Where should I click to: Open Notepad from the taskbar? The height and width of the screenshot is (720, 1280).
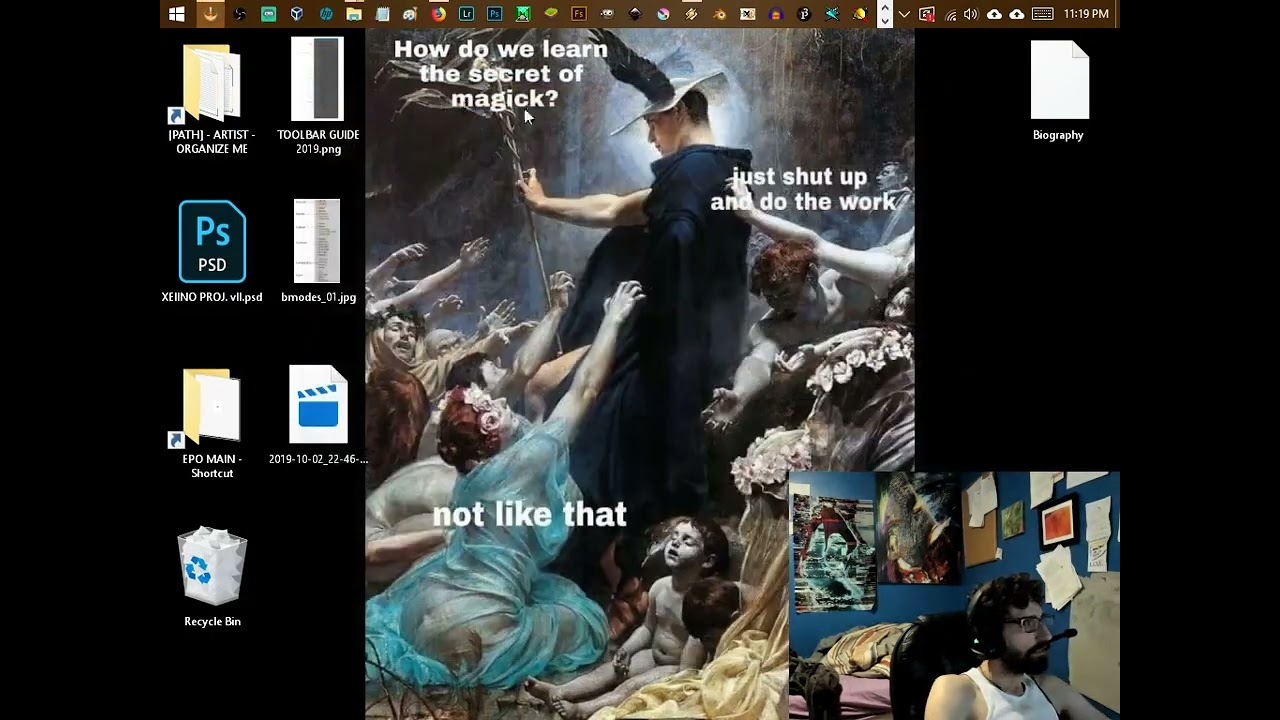[382, 14]
